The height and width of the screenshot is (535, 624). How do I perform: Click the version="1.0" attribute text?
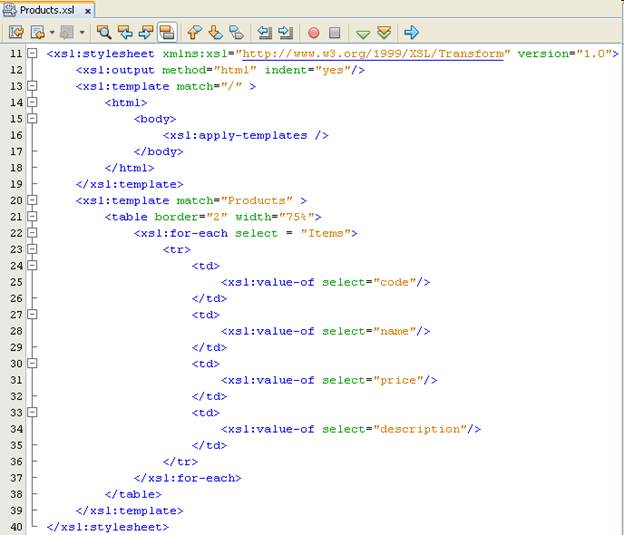click(x=565, y=54)
